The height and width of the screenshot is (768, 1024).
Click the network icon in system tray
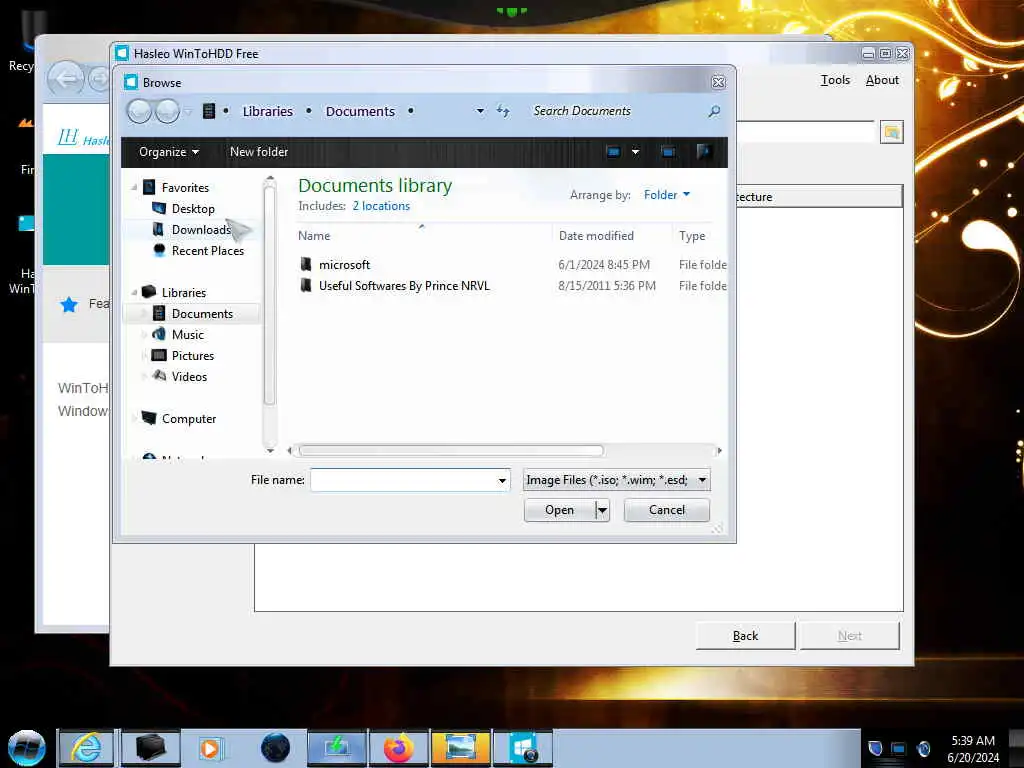899,748
